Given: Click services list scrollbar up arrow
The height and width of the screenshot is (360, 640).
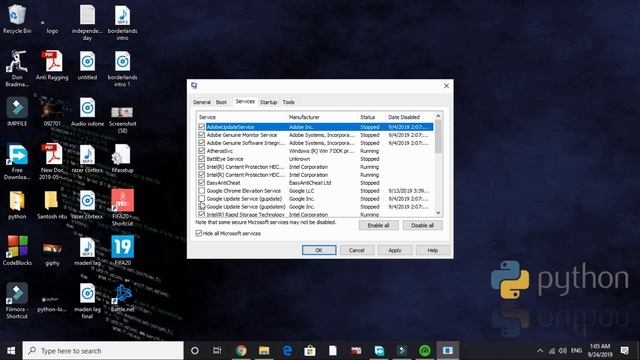Looking at the screenshot, I should click(x=438, y=116).
